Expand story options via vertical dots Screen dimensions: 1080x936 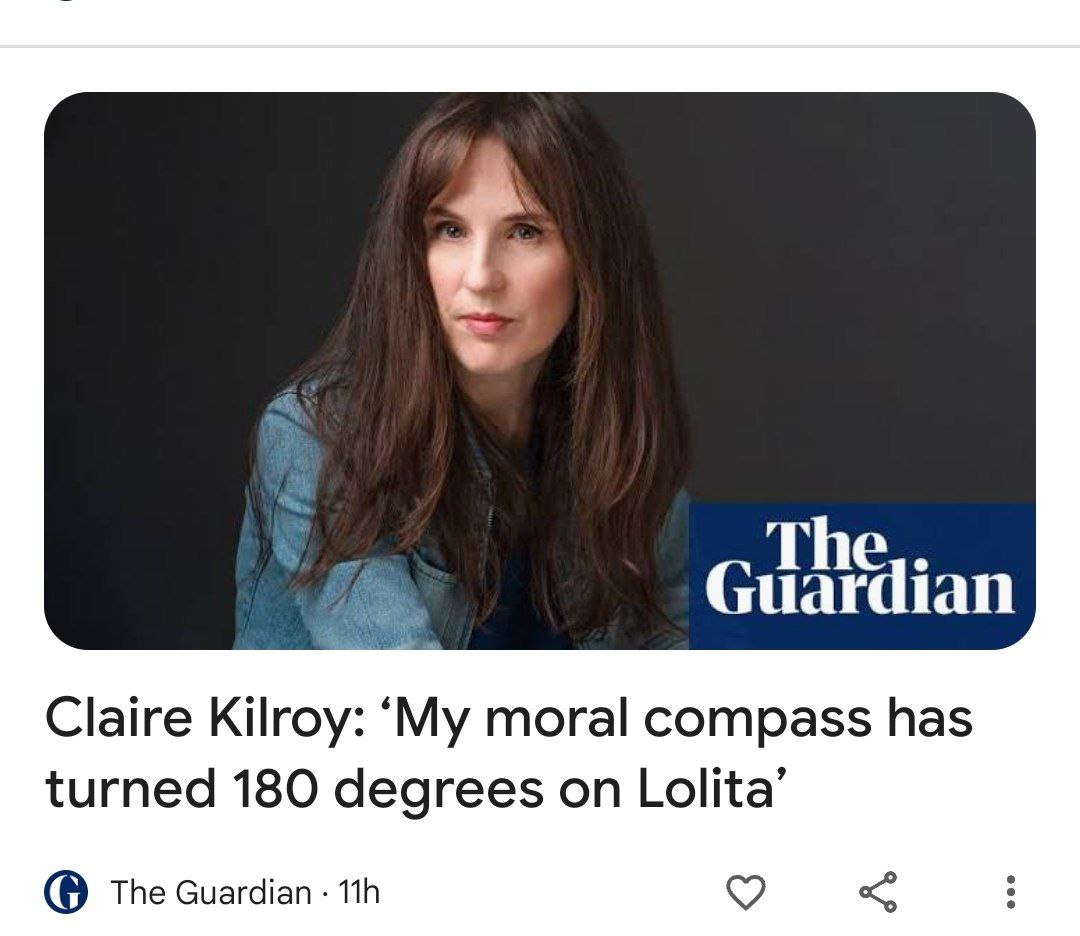coord(1010,892)
